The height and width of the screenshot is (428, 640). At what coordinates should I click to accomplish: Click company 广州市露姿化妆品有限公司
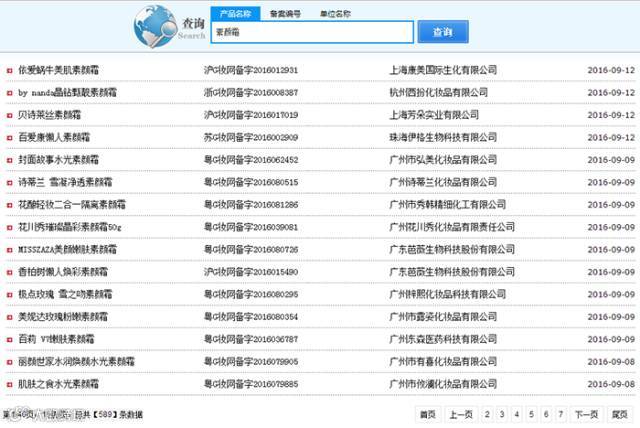pyautogui.click(x=443, y=317)
